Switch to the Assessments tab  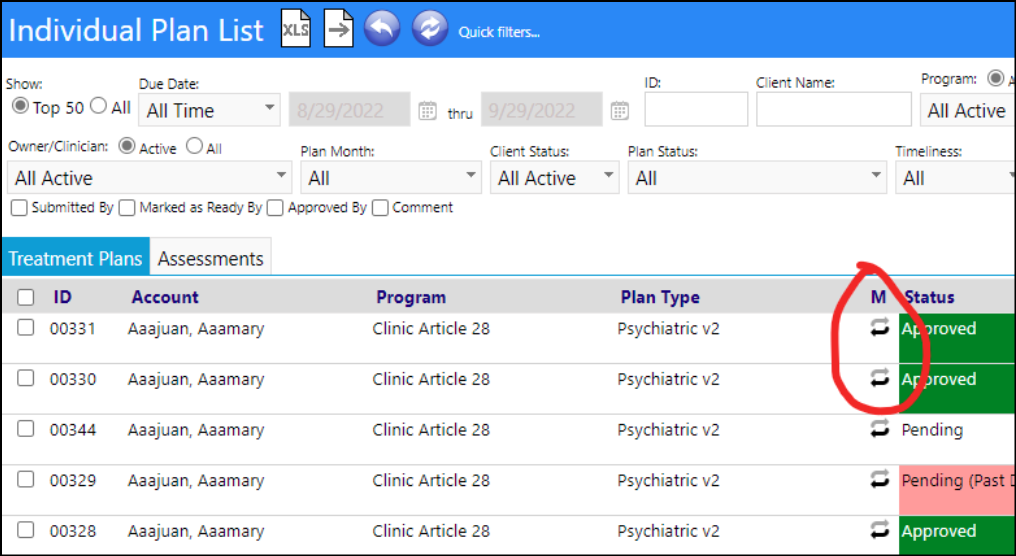click(x=211, y=258)
